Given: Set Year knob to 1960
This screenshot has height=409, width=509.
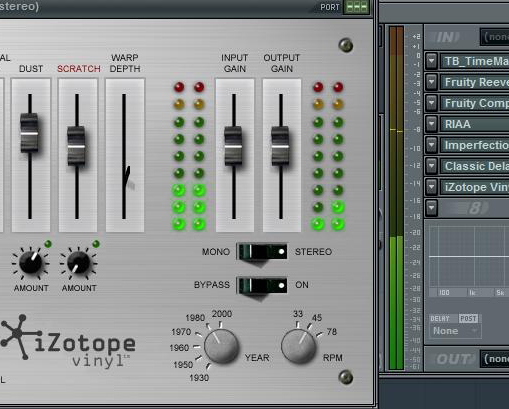Looking at the screenshot, I should (179, 348).
